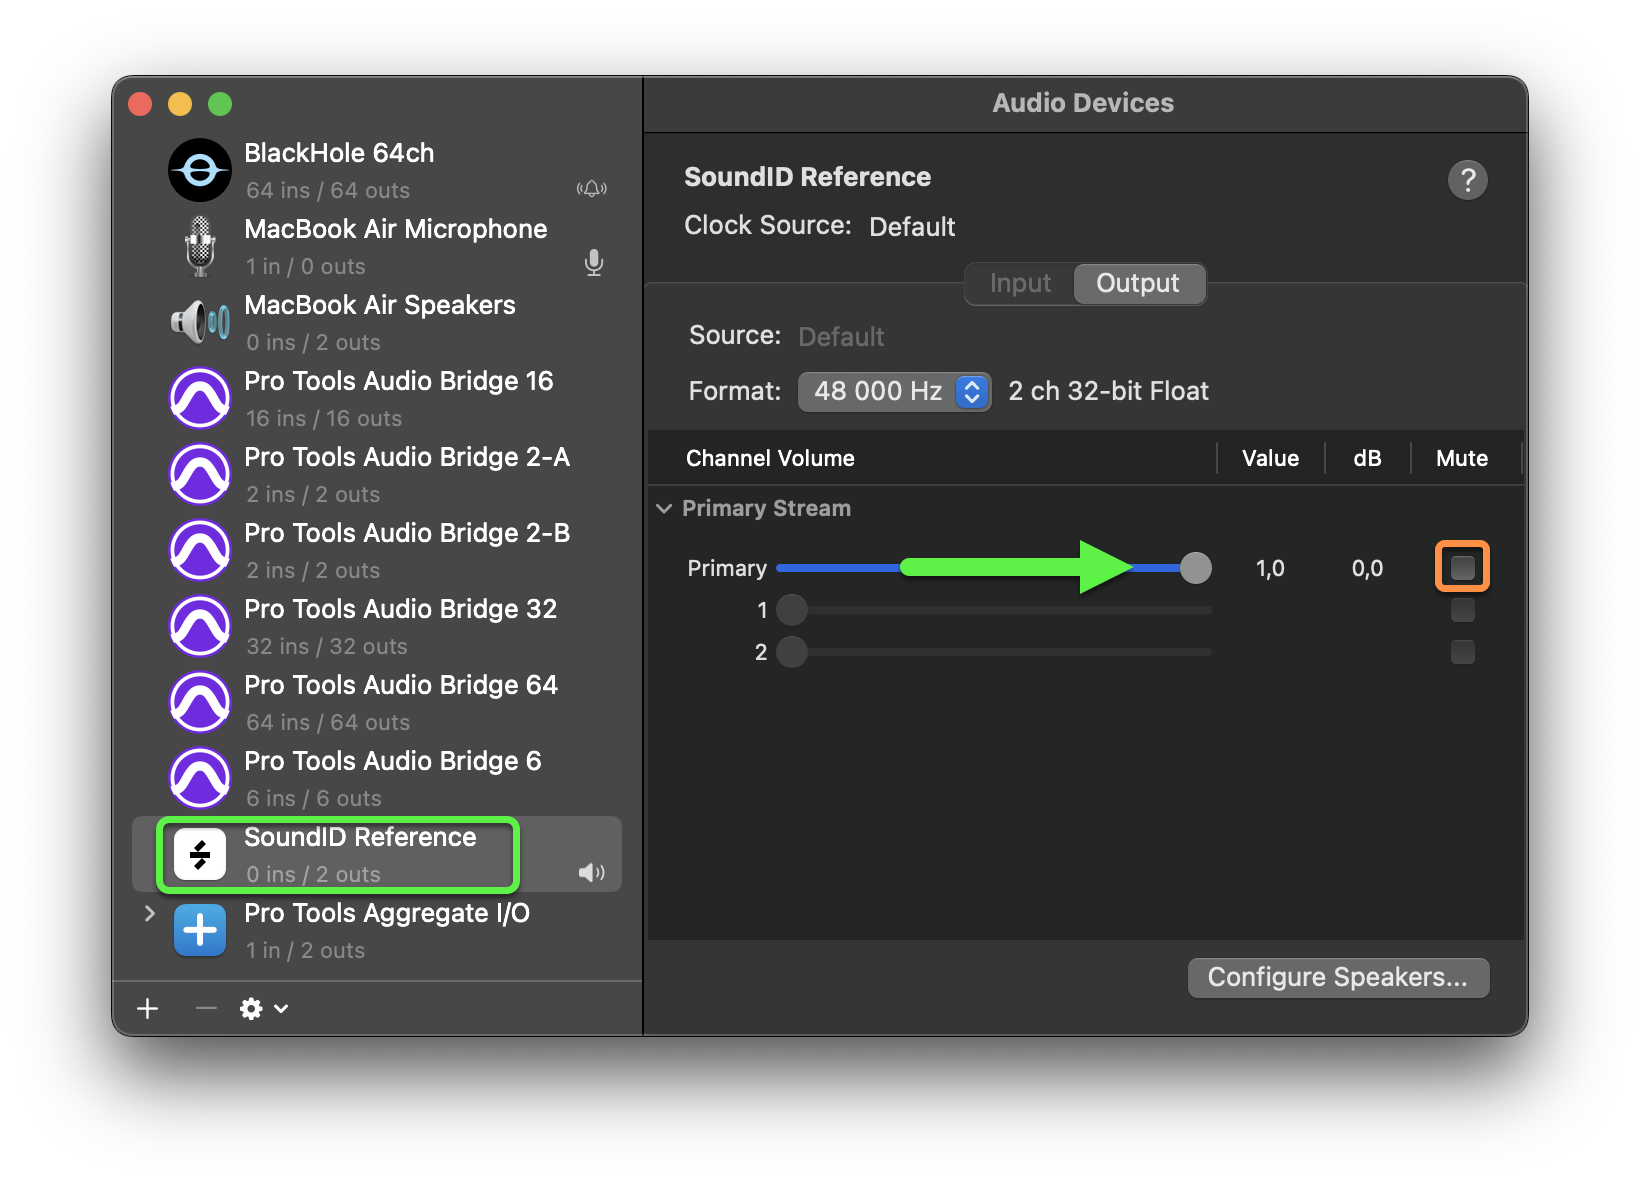Toggle the mute checkbox for channel 1
The width and height of the screenshot is (1640, 1184).
[1463, 610]
